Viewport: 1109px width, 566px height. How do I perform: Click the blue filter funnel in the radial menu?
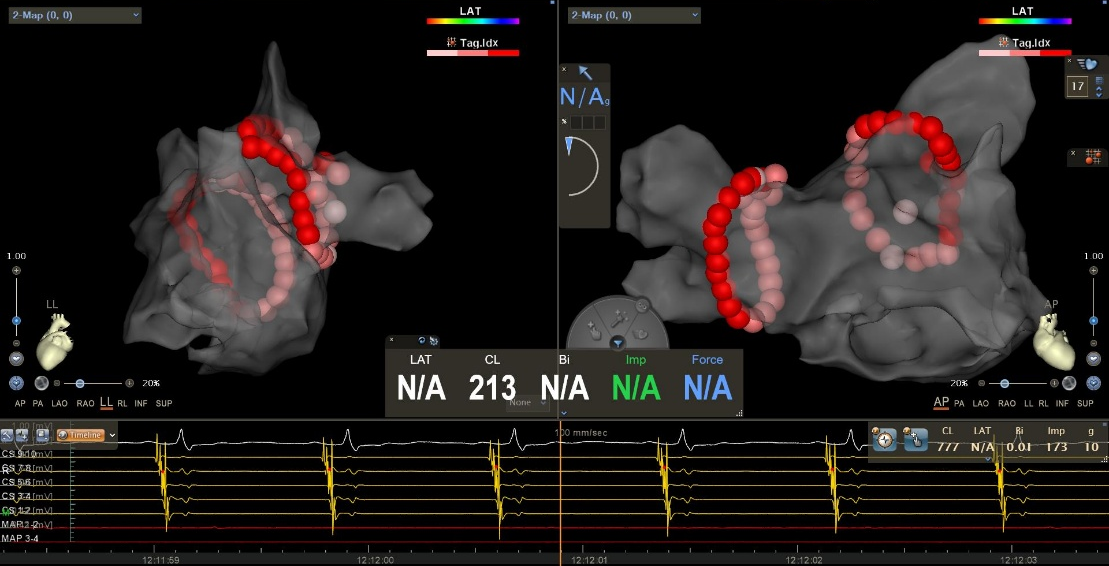(617, 344)
